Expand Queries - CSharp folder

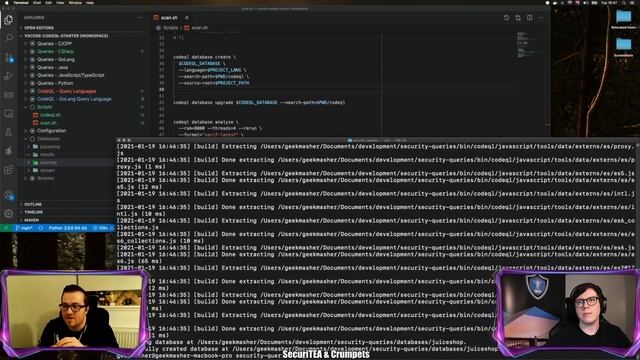click(84, 51)
